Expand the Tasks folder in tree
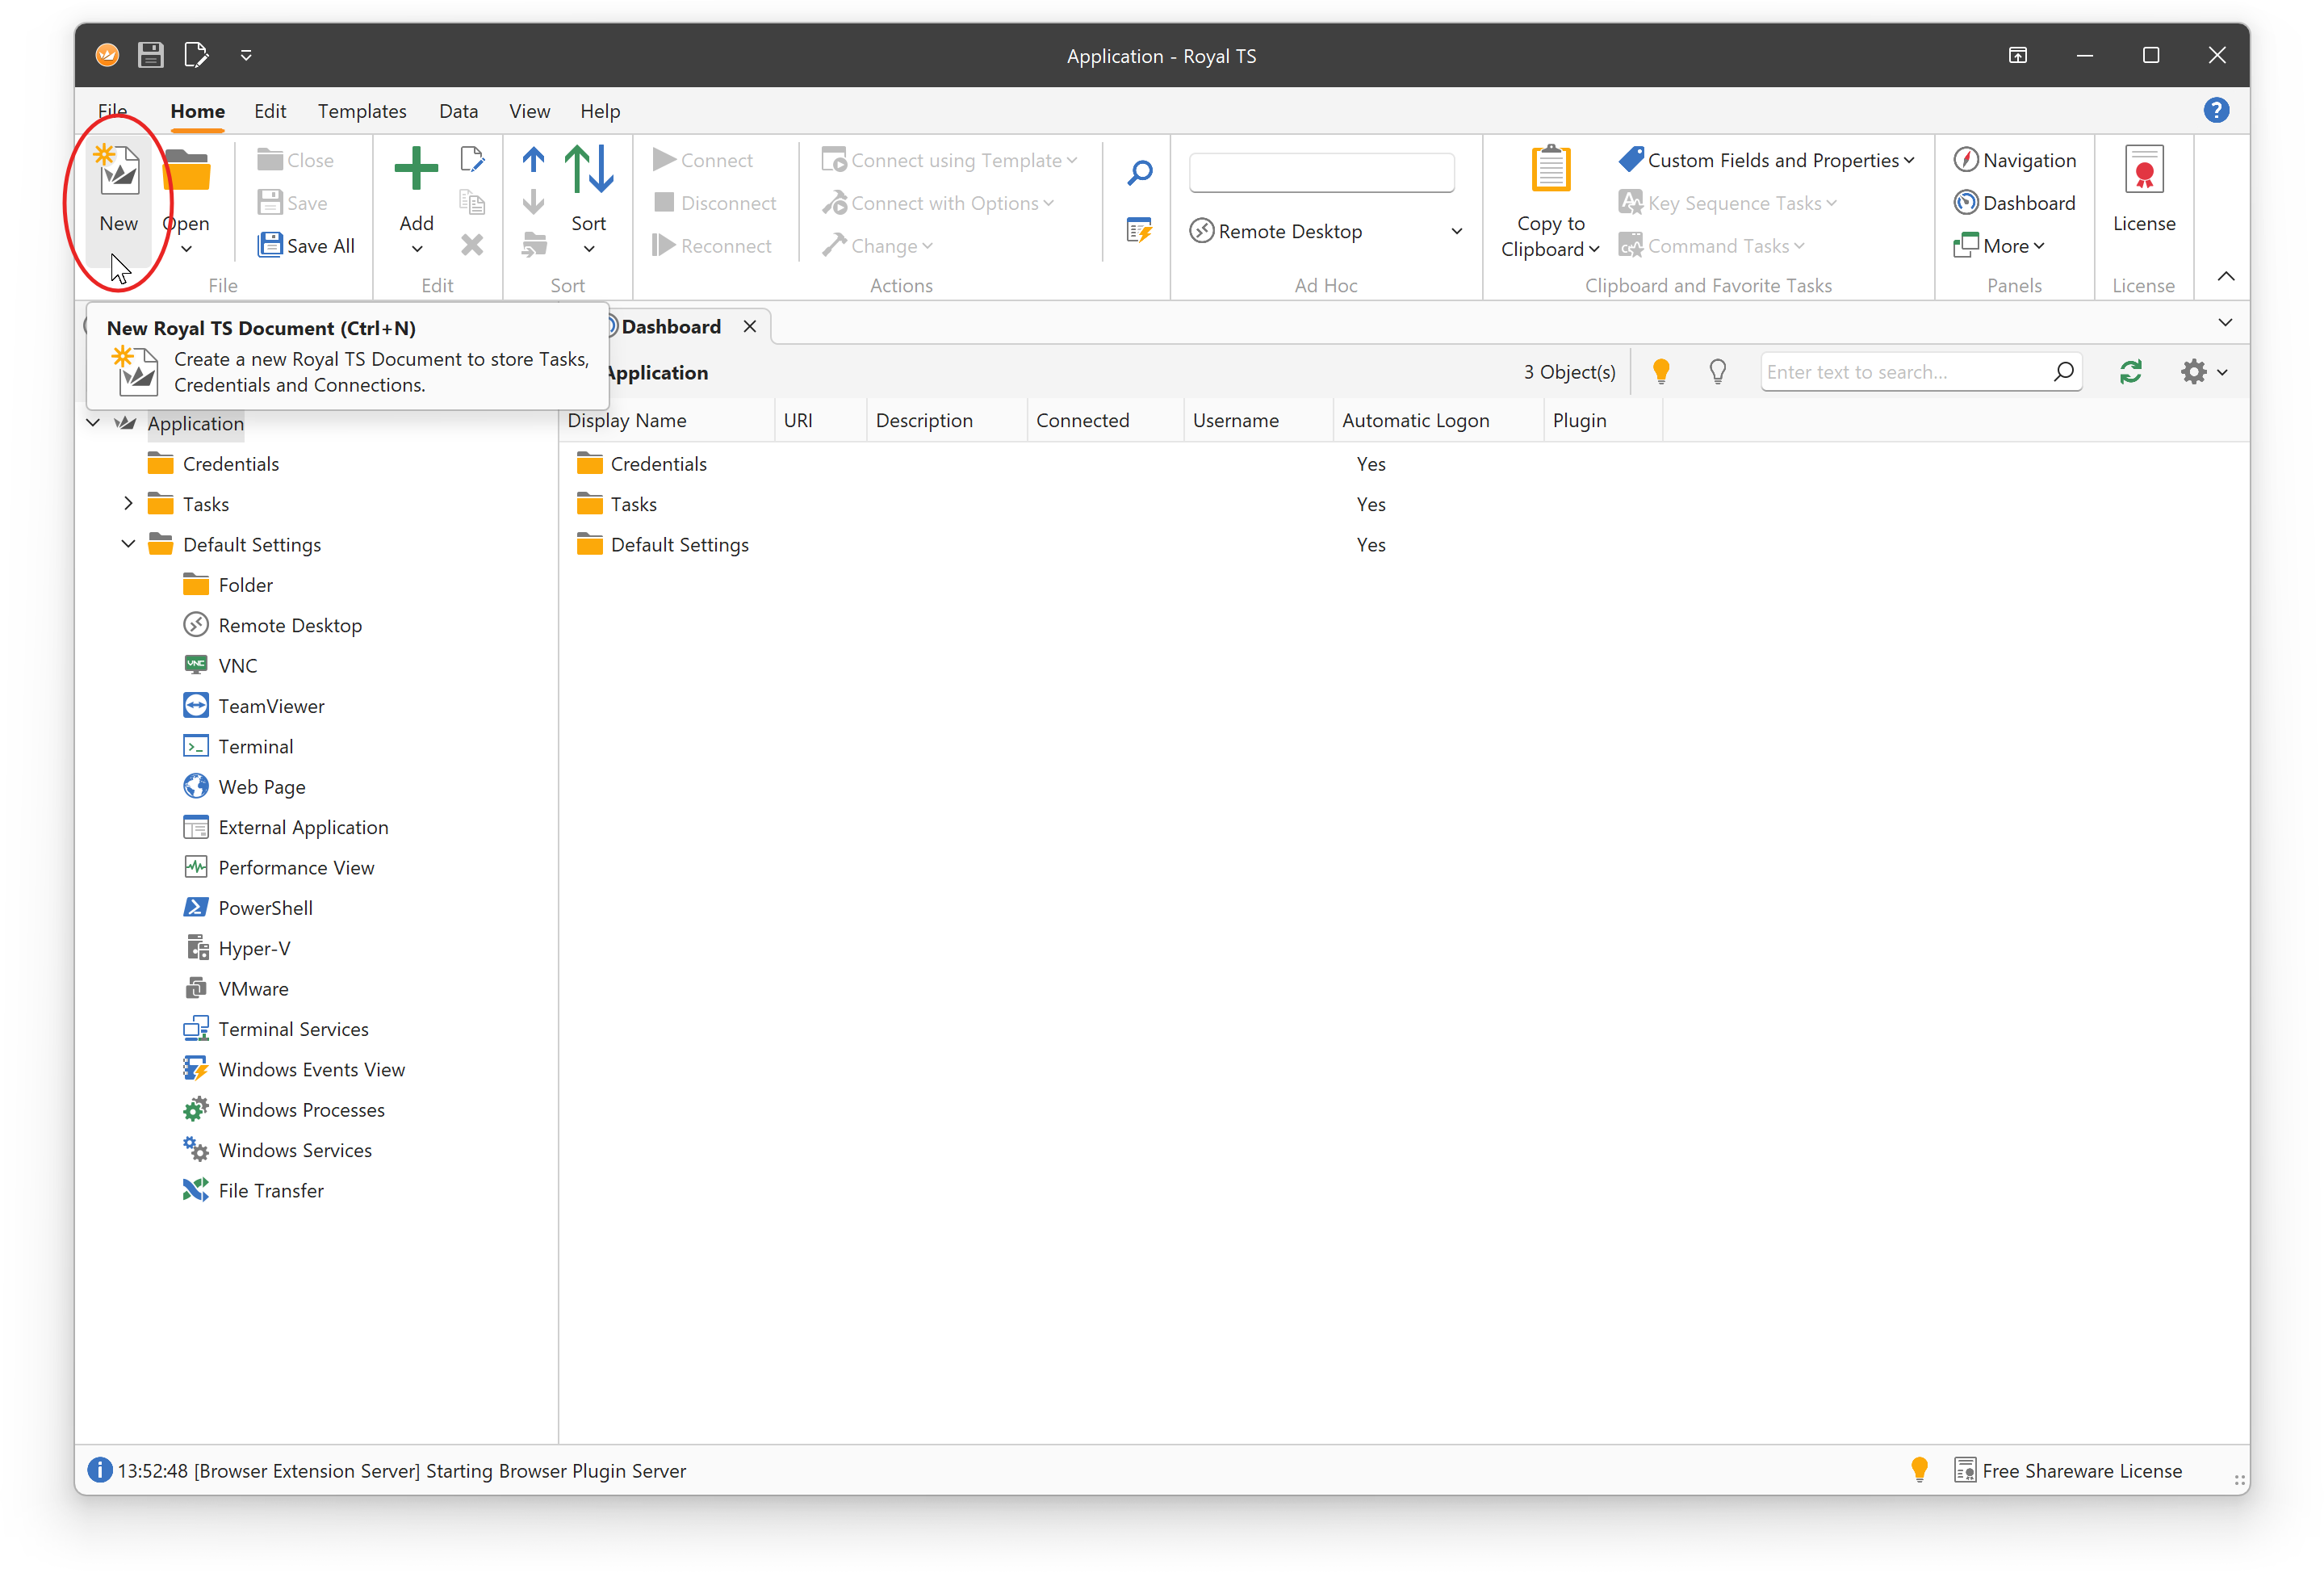Image resolution: width=2324 pixels, height=1577 pixels. tap(128, 504)
